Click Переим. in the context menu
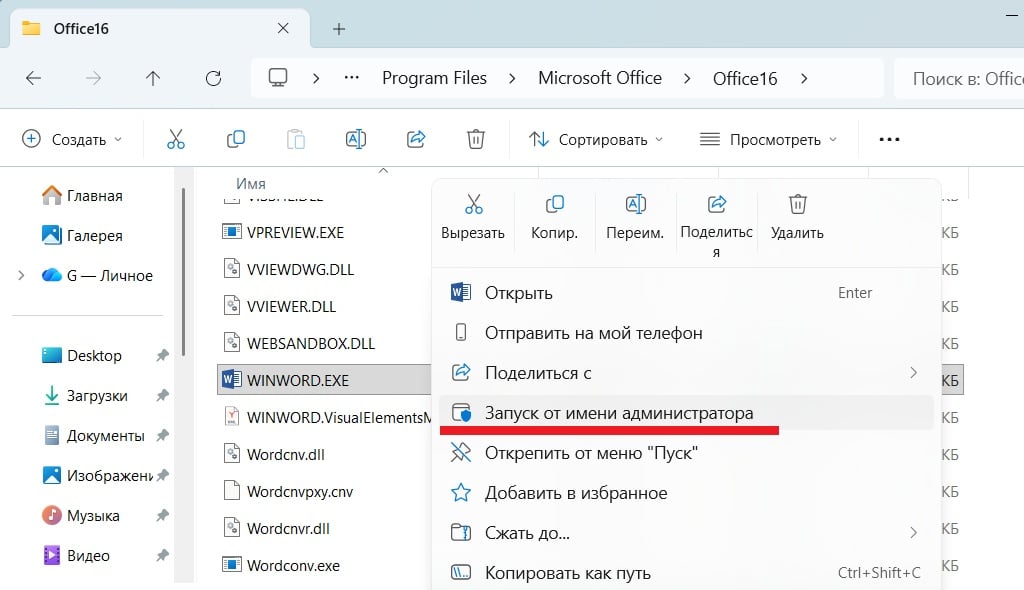 pyautogui.click(x=635, y=218)
